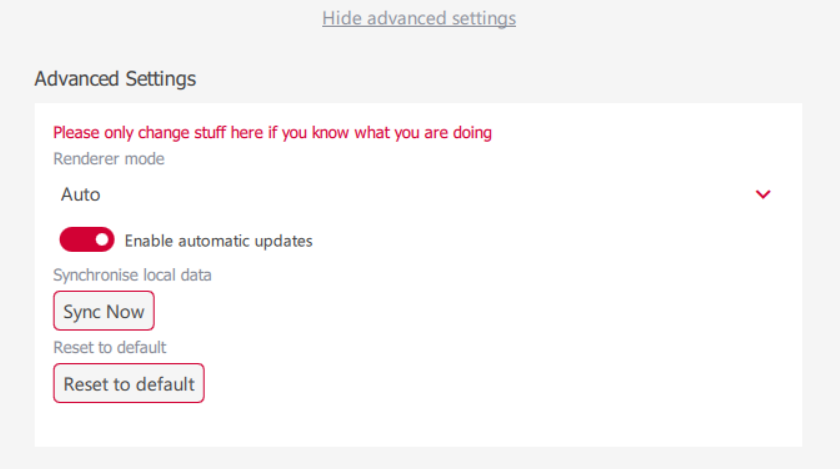Click the 'Reset to default' button
The height and width of the screenshot is (469, 840).
click(129, 383)
